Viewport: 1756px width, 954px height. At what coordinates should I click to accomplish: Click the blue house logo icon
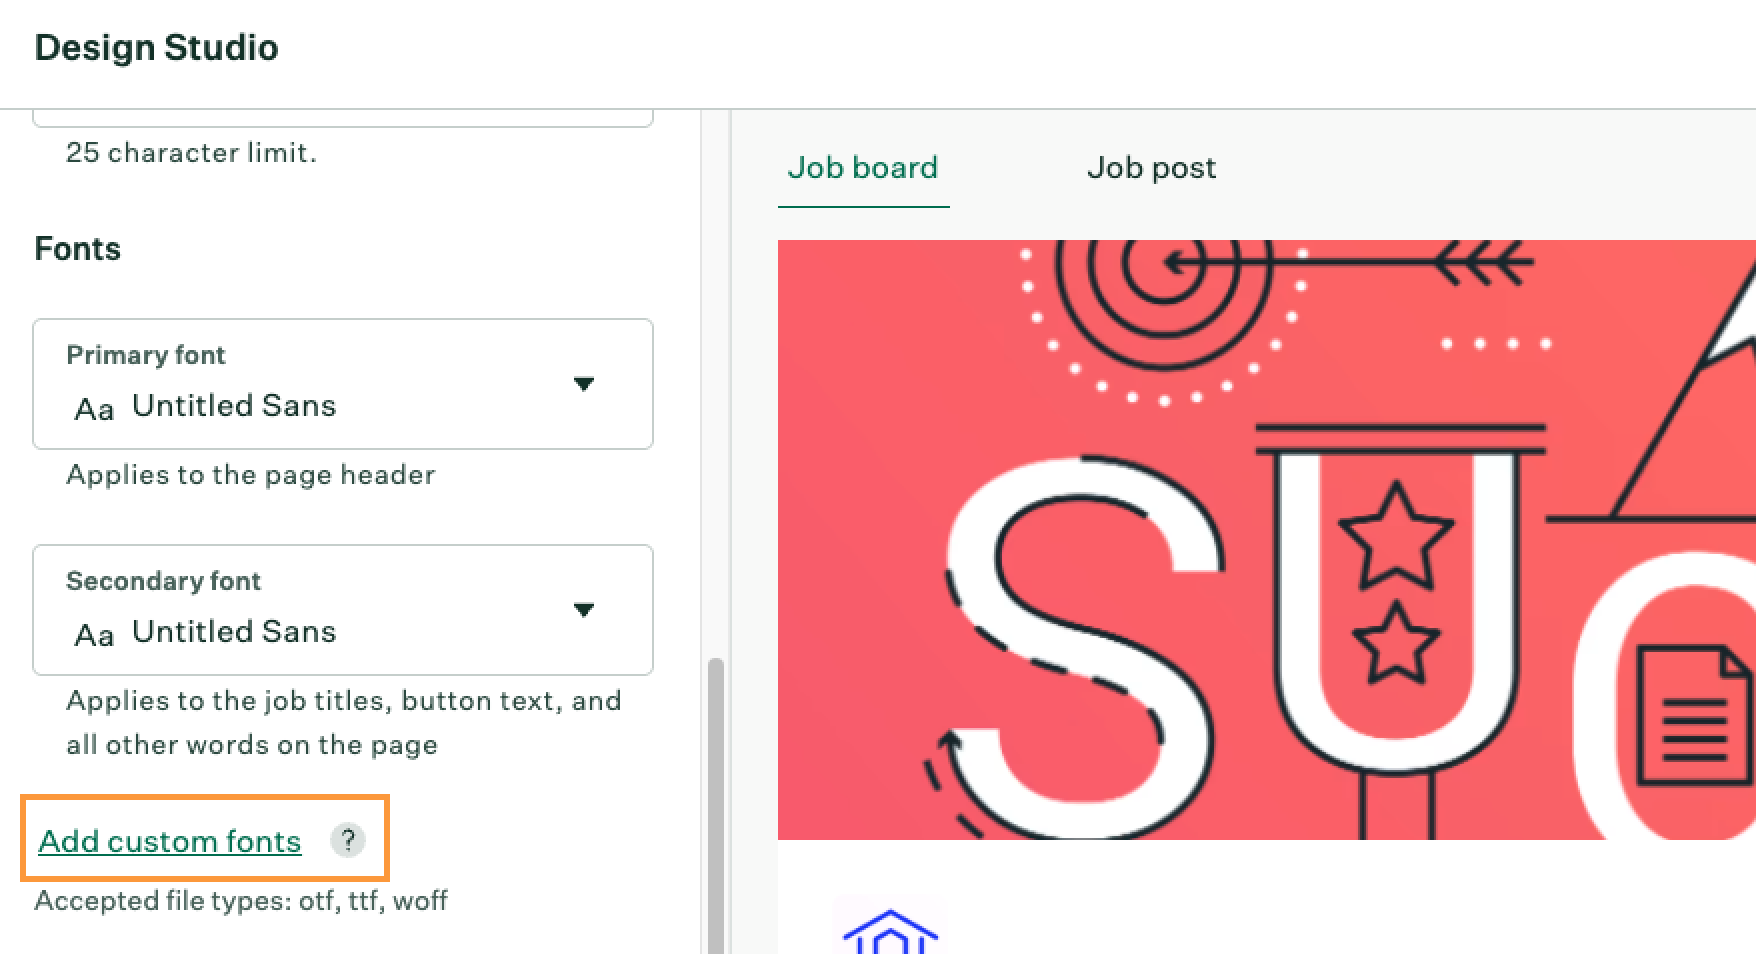890,931
